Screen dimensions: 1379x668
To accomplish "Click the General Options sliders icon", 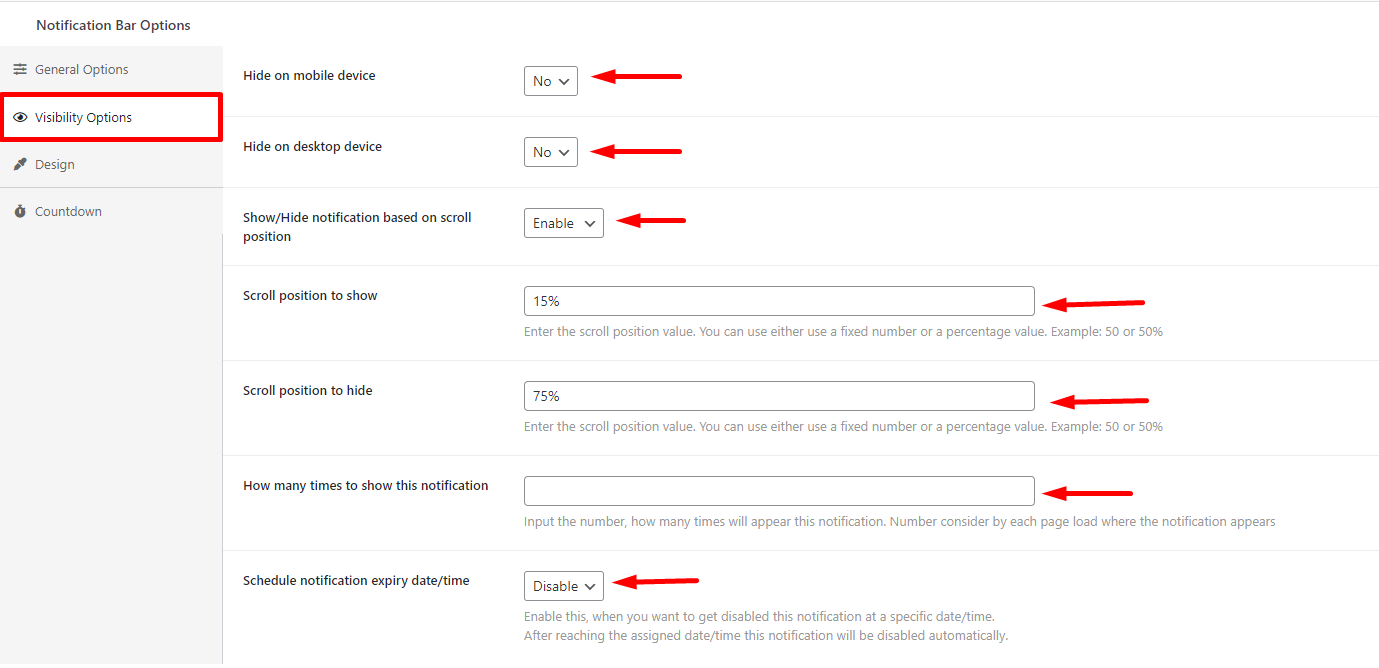I will tap(20, 69).
